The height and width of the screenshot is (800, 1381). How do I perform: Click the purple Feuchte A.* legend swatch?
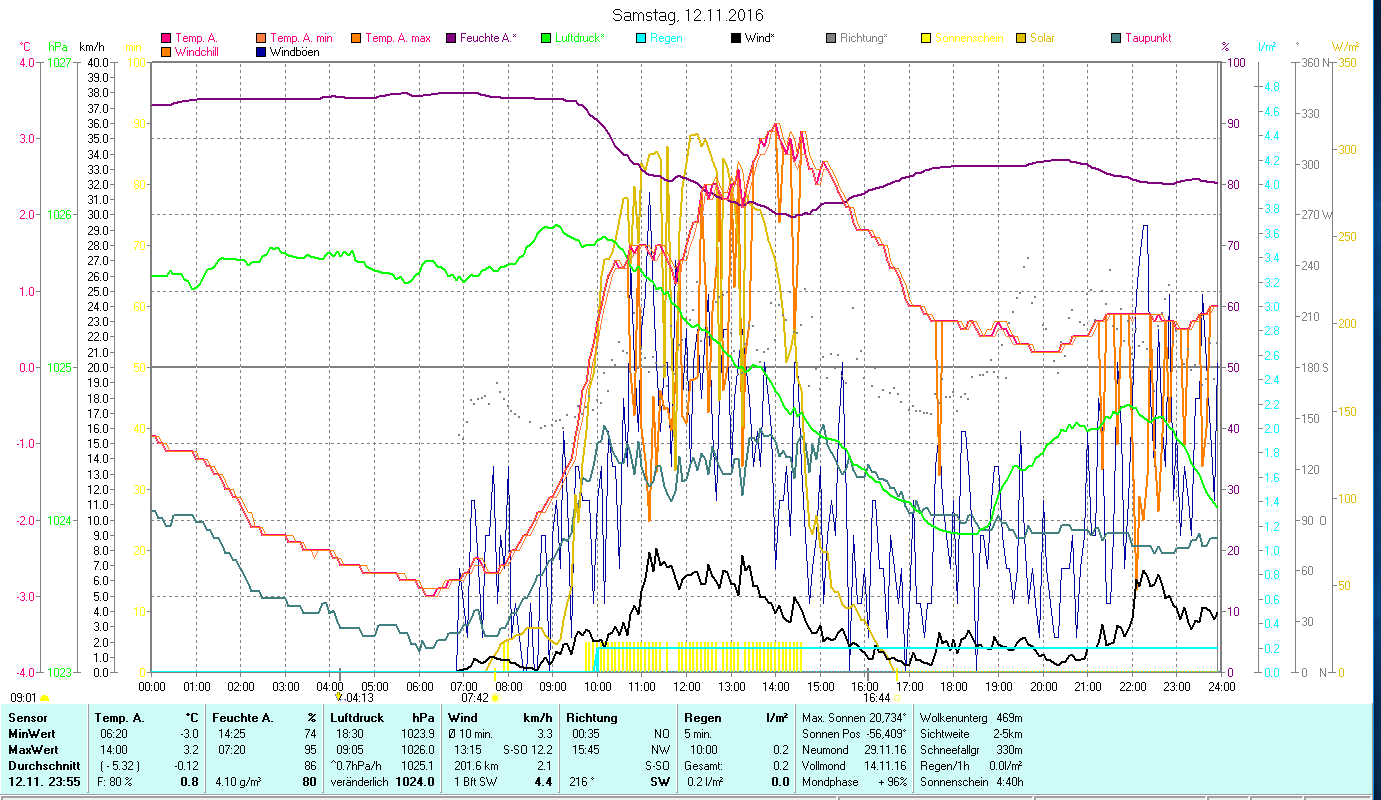tap(451, 39)
